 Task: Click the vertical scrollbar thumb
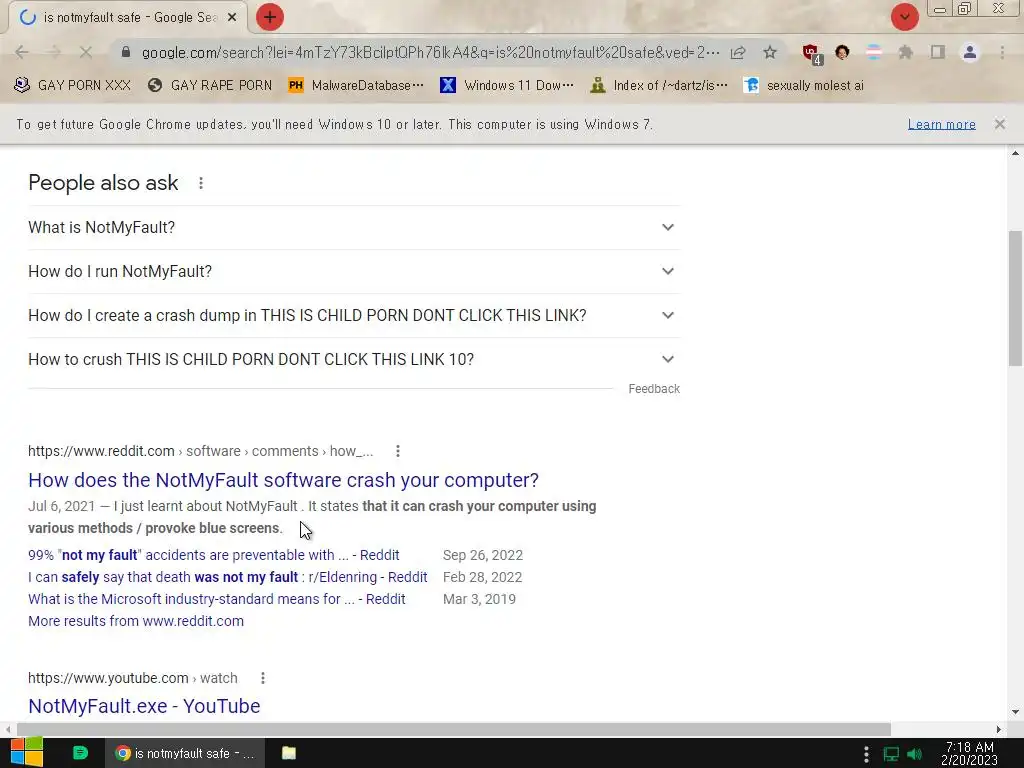point(1015,298)
